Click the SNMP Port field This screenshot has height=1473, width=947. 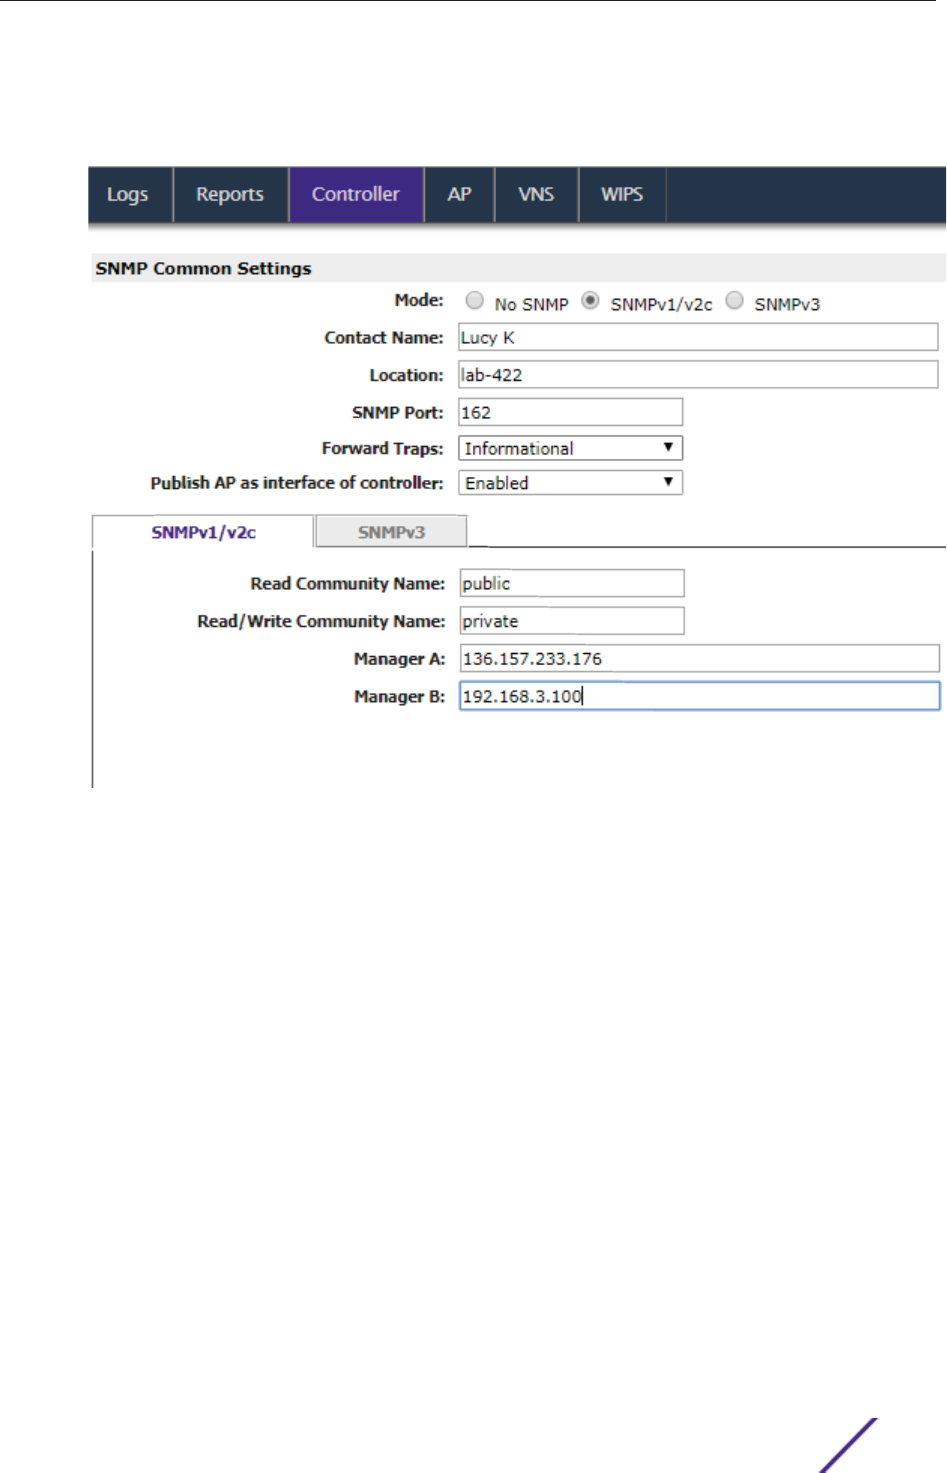[x=570, y=412]
